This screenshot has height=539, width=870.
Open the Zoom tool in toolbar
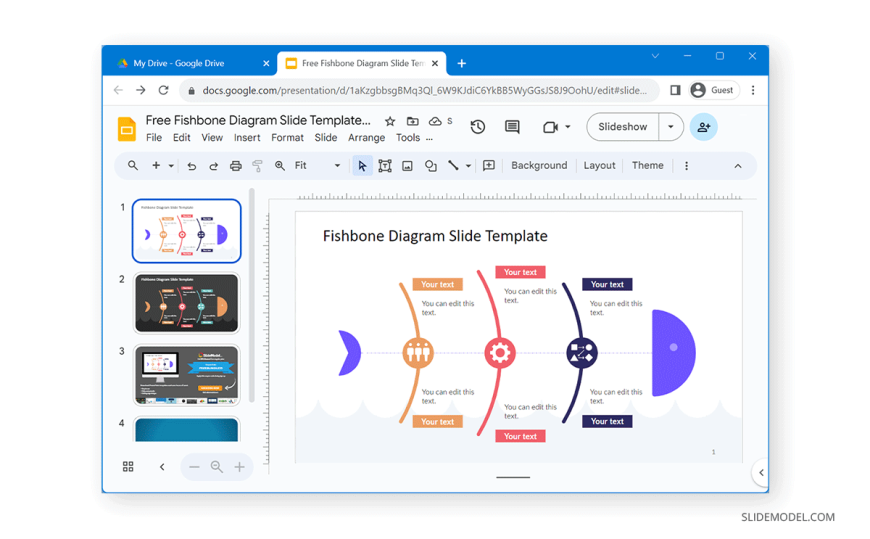click(280, 165)
